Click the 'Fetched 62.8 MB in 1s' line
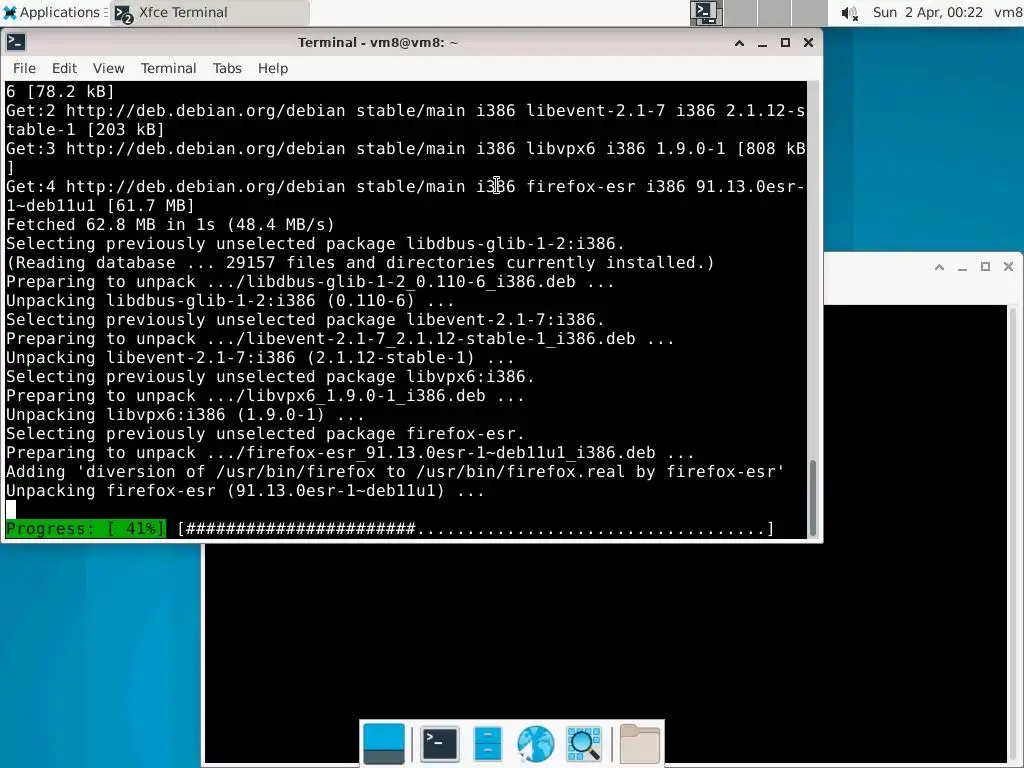Viewport: 1024px width, 768px height. [170, 225]
